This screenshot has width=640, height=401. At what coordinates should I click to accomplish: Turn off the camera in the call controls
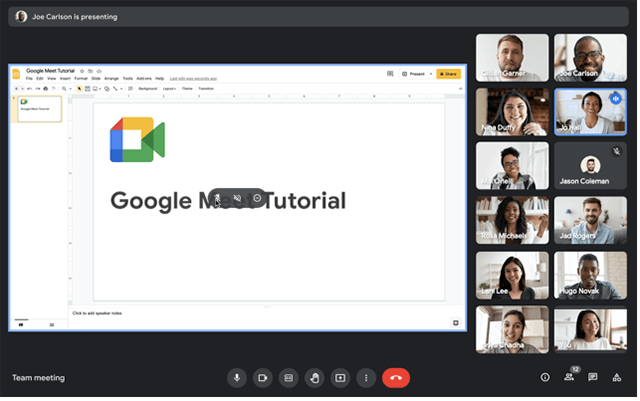(x=262, y=378)
